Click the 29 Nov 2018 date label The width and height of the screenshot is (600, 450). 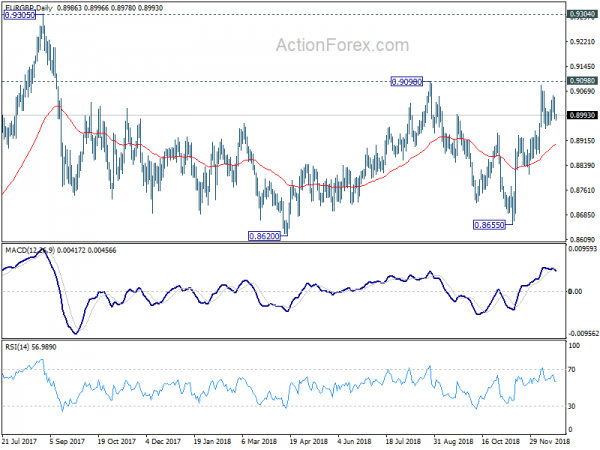(x=549, y=441)
